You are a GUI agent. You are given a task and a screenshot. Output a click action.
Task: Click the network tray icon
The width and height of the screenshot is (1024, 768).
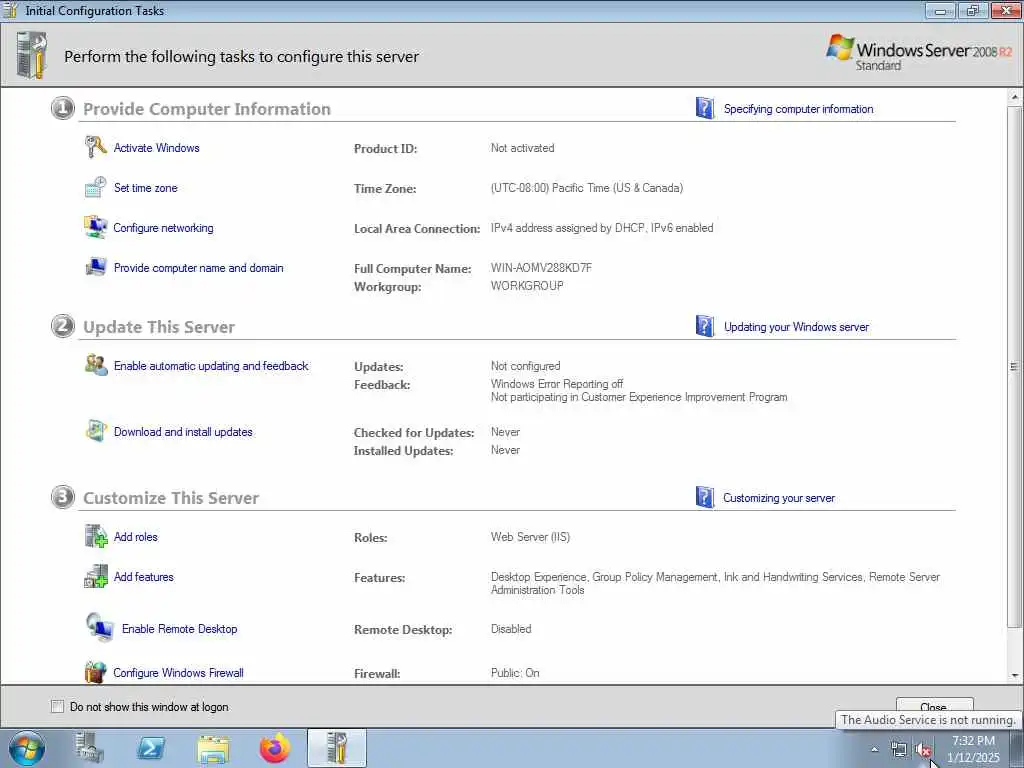coord(899,750)
